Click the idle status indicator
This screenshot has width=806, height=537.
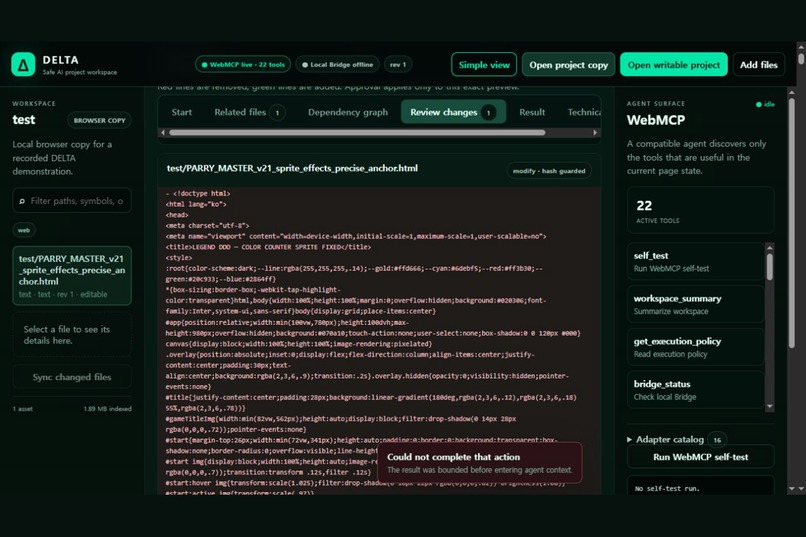(x=765, y=104)
